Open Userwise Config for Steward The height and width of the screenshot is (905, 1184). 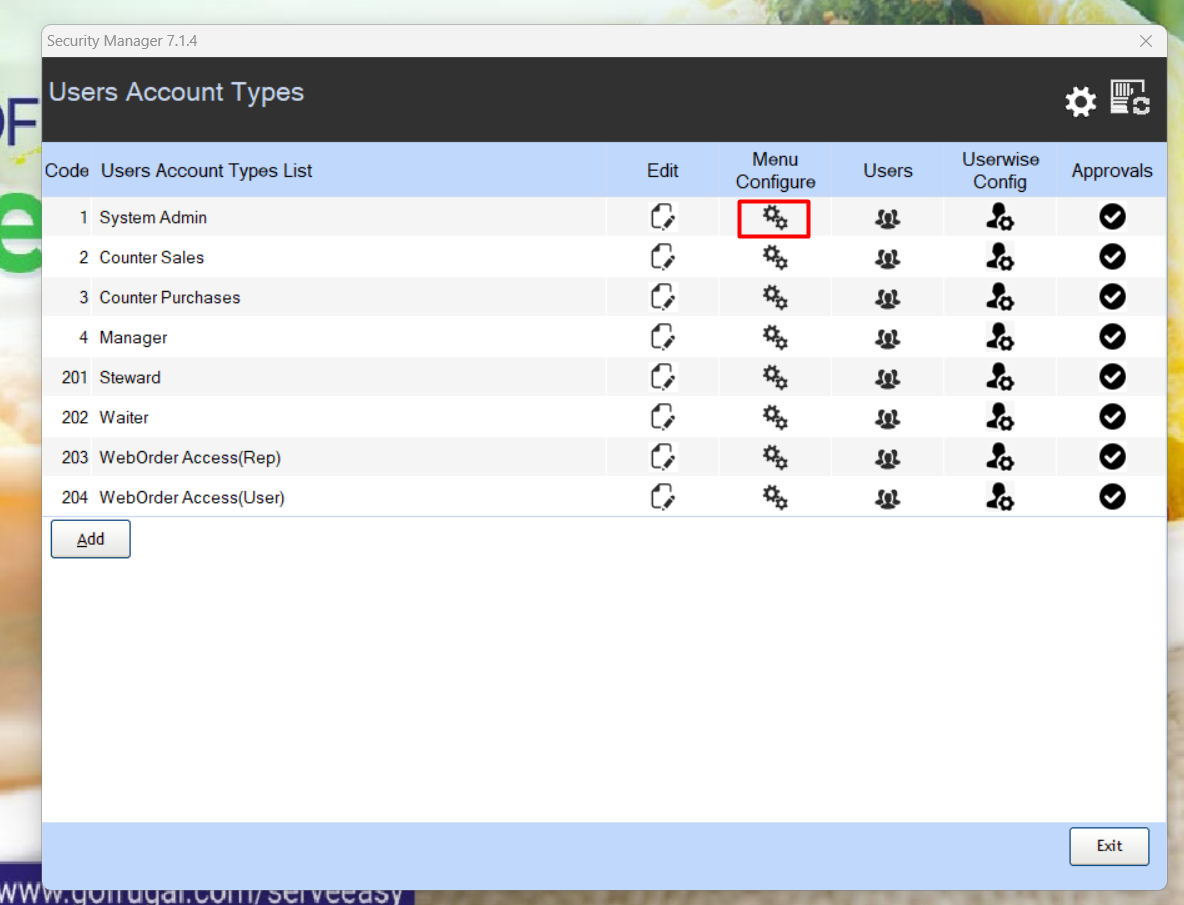999,377
